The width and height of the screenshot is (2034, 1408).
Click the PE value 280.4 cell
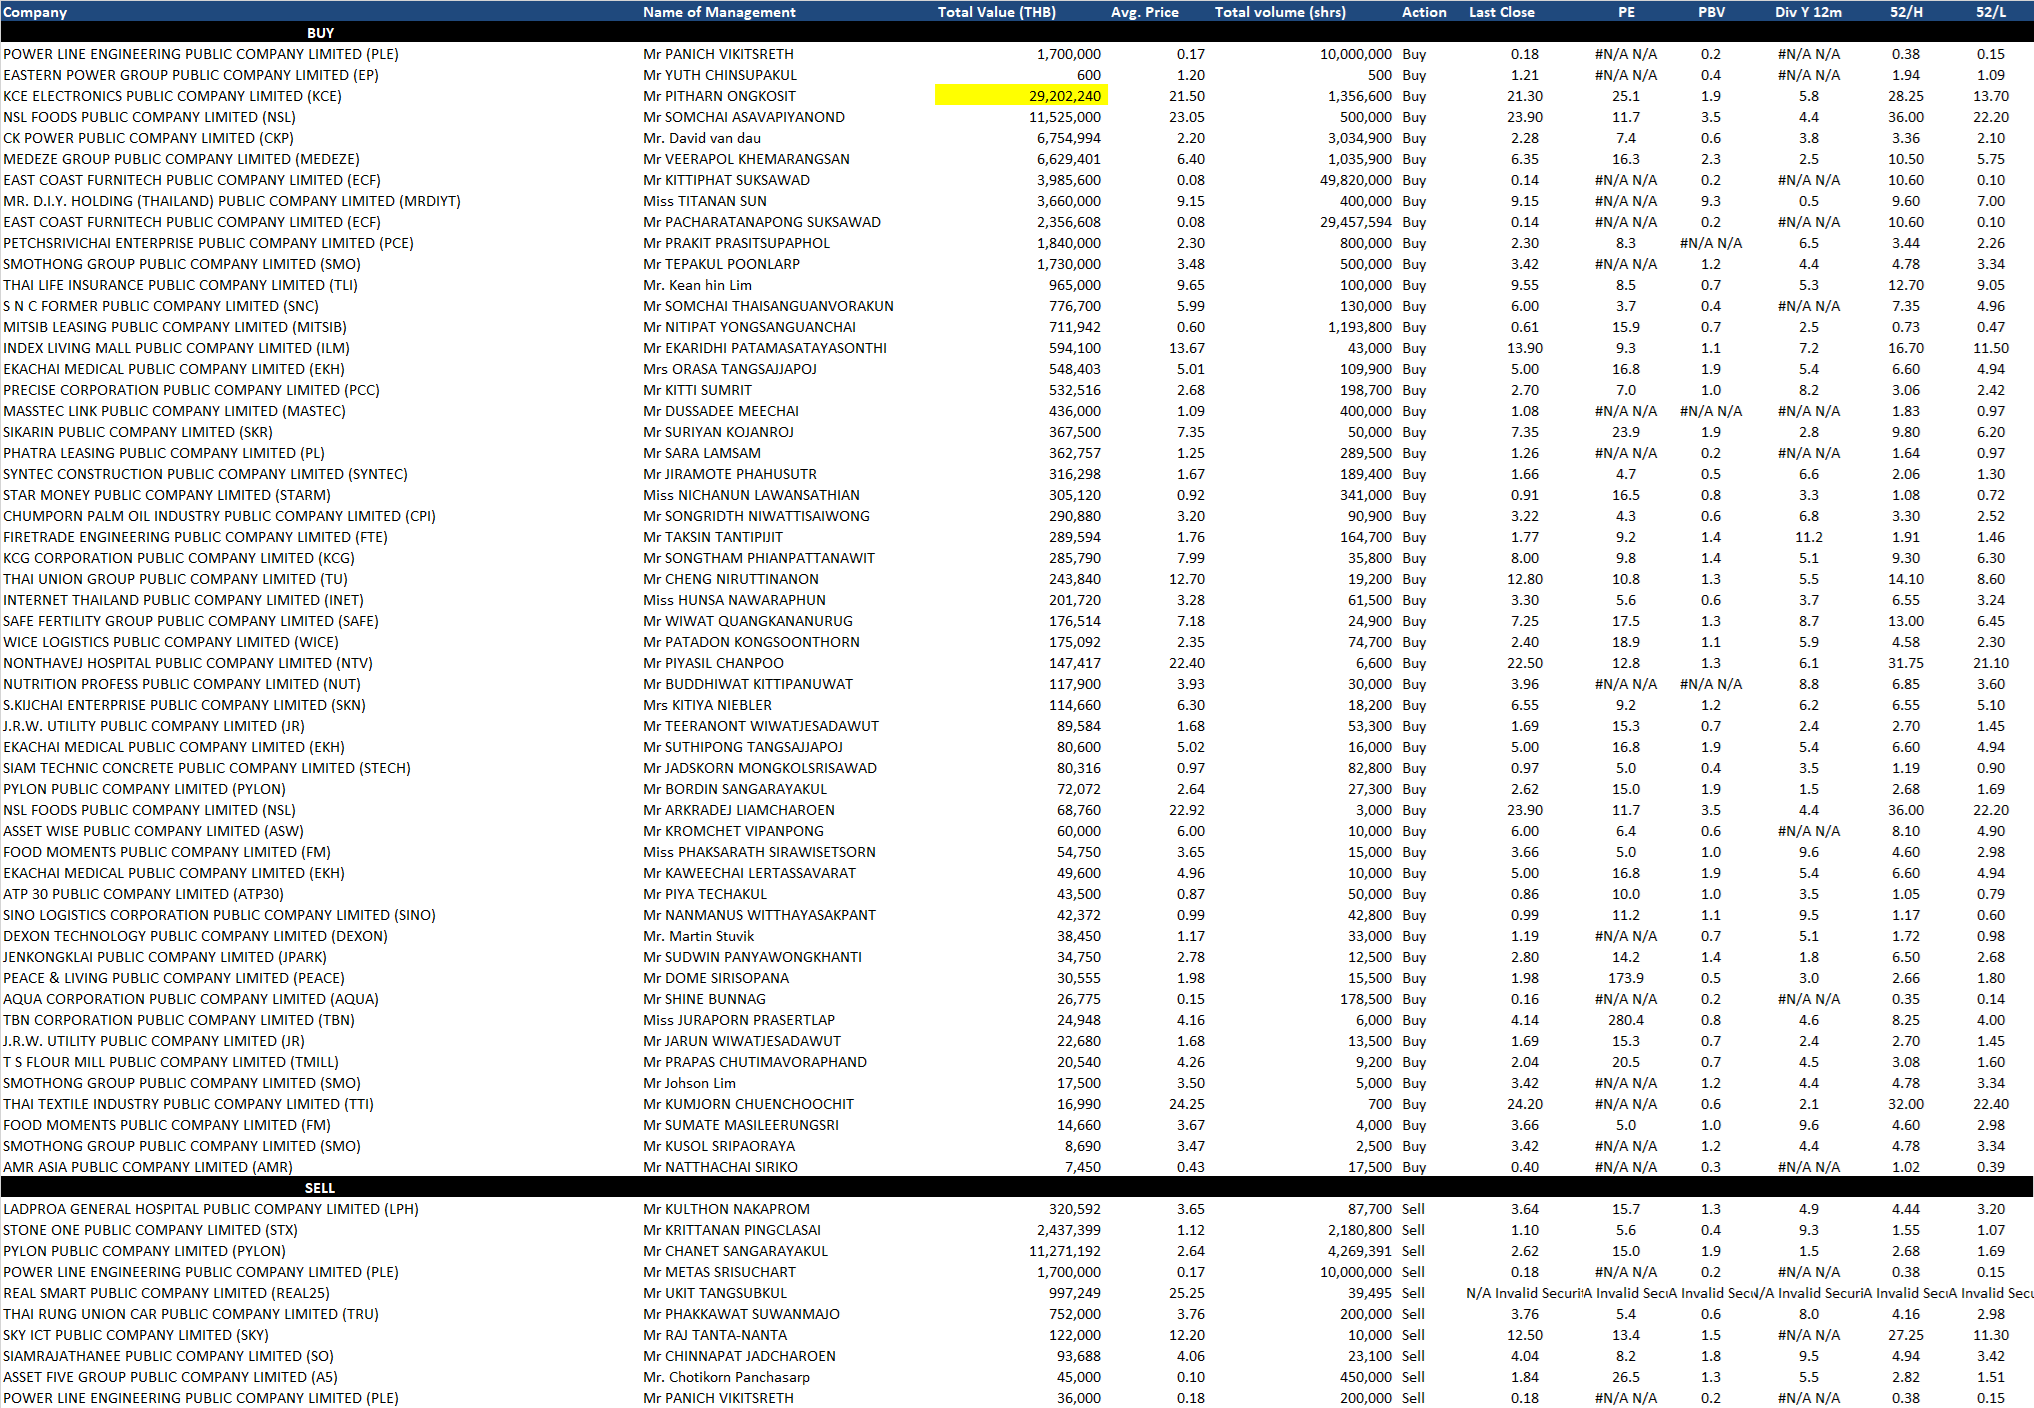(1626, 1020)
